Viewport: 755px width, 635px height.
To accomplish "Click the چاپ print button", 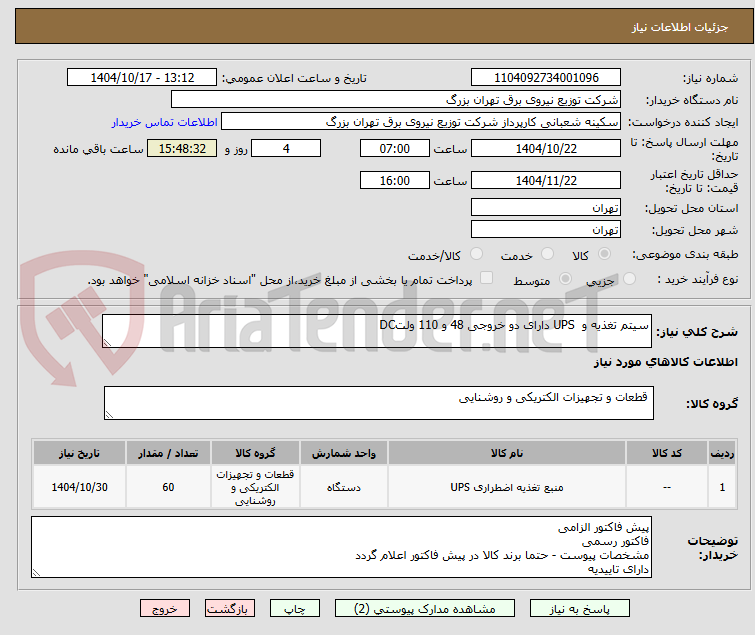I will 295,609.
